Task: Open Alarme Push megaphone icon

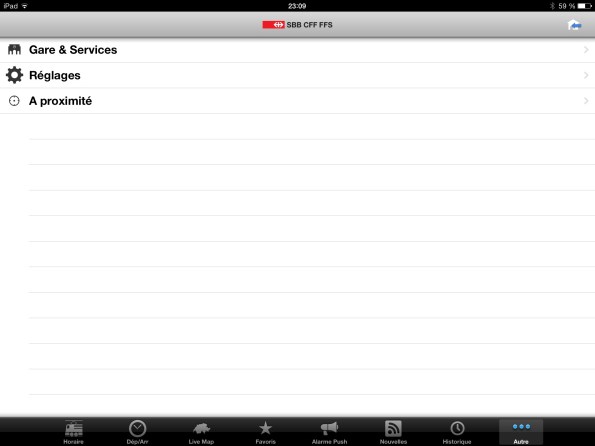Action: coord(329,428)
